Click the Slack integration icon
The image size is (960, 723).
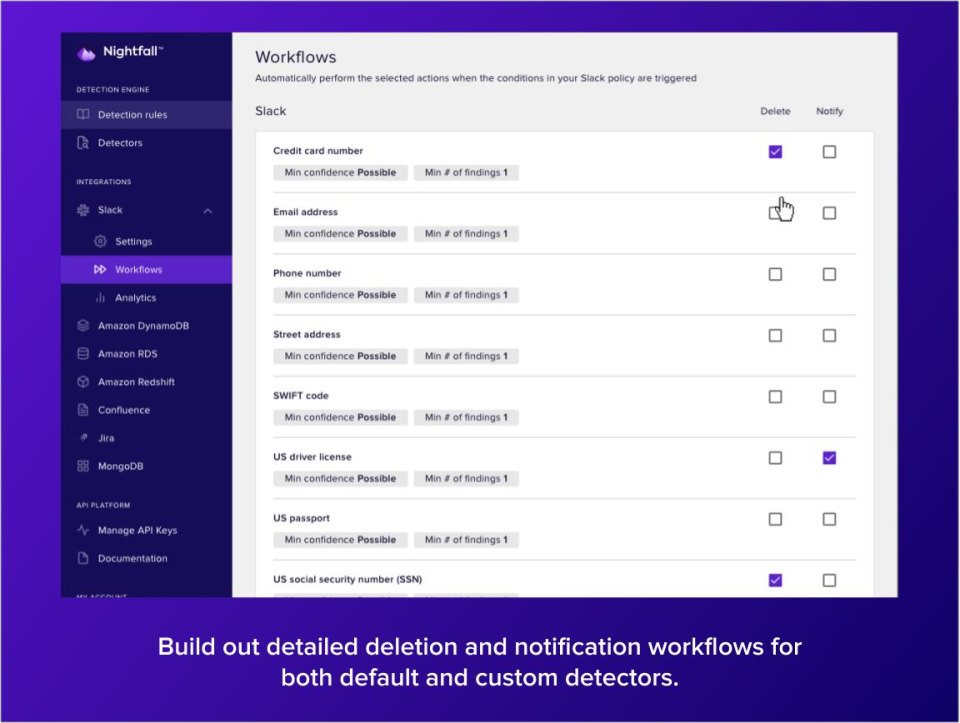coord(83,210)
